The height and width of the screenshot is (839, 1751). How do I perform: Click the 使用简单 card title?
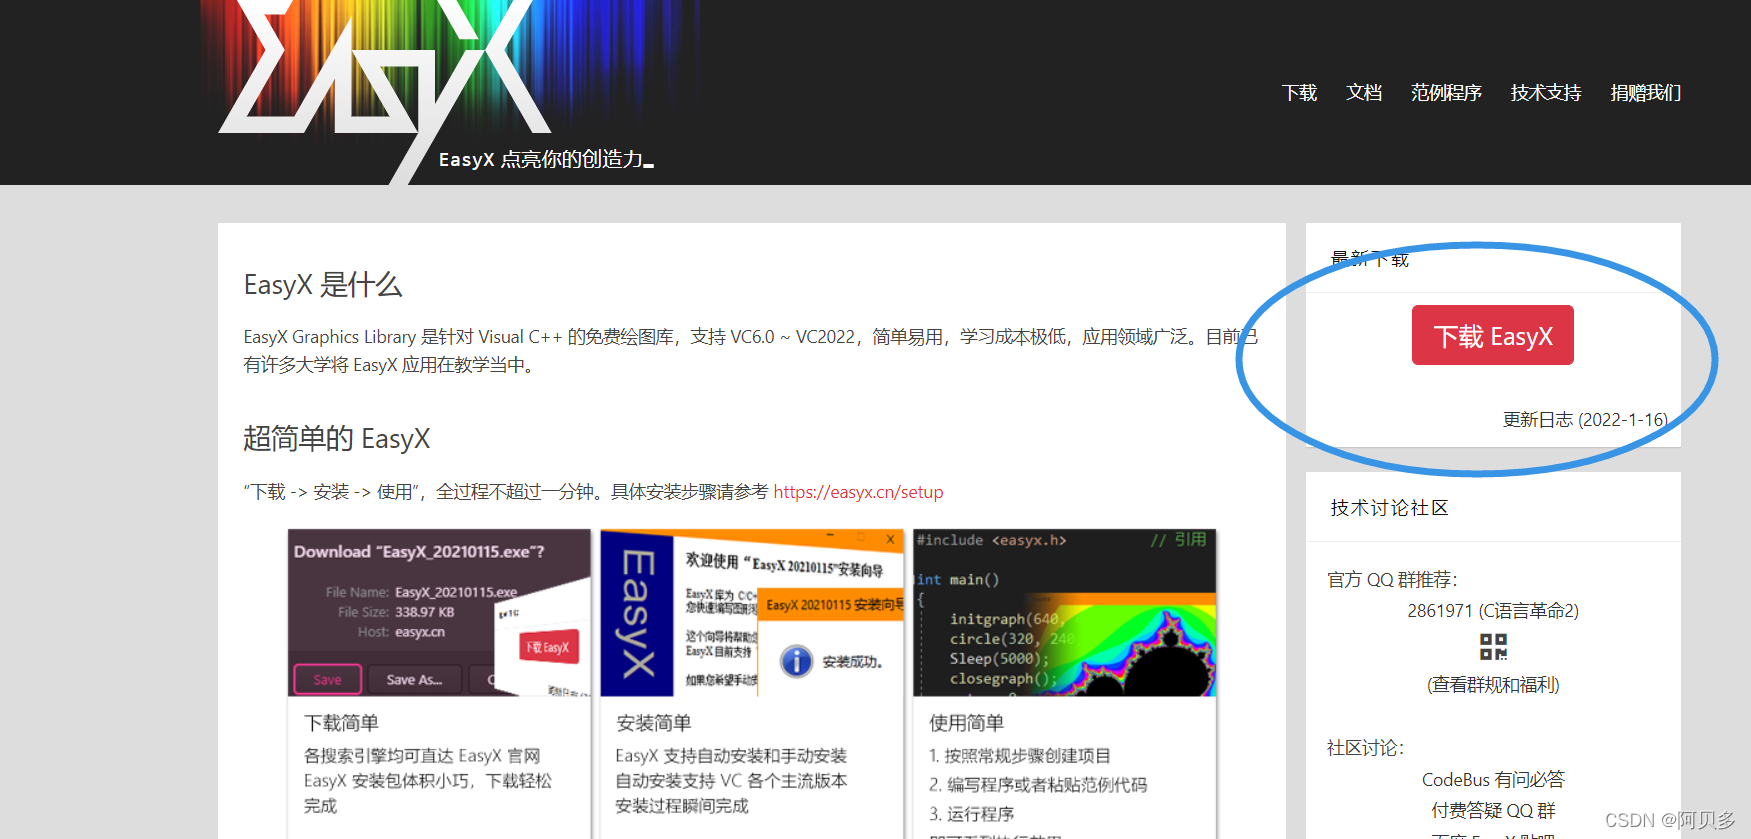coord(966,723)
